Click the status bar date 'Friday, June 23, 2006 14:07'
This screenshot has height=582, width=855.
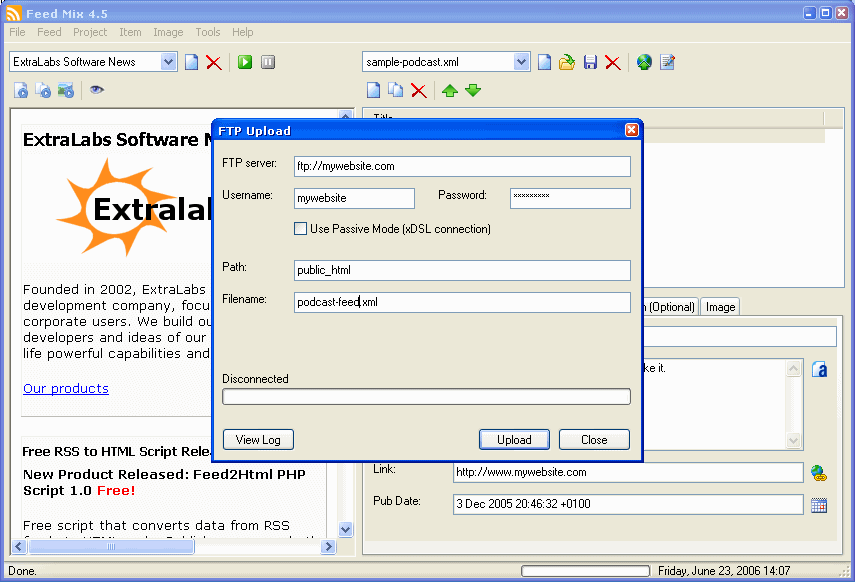(x=724, y=571)
